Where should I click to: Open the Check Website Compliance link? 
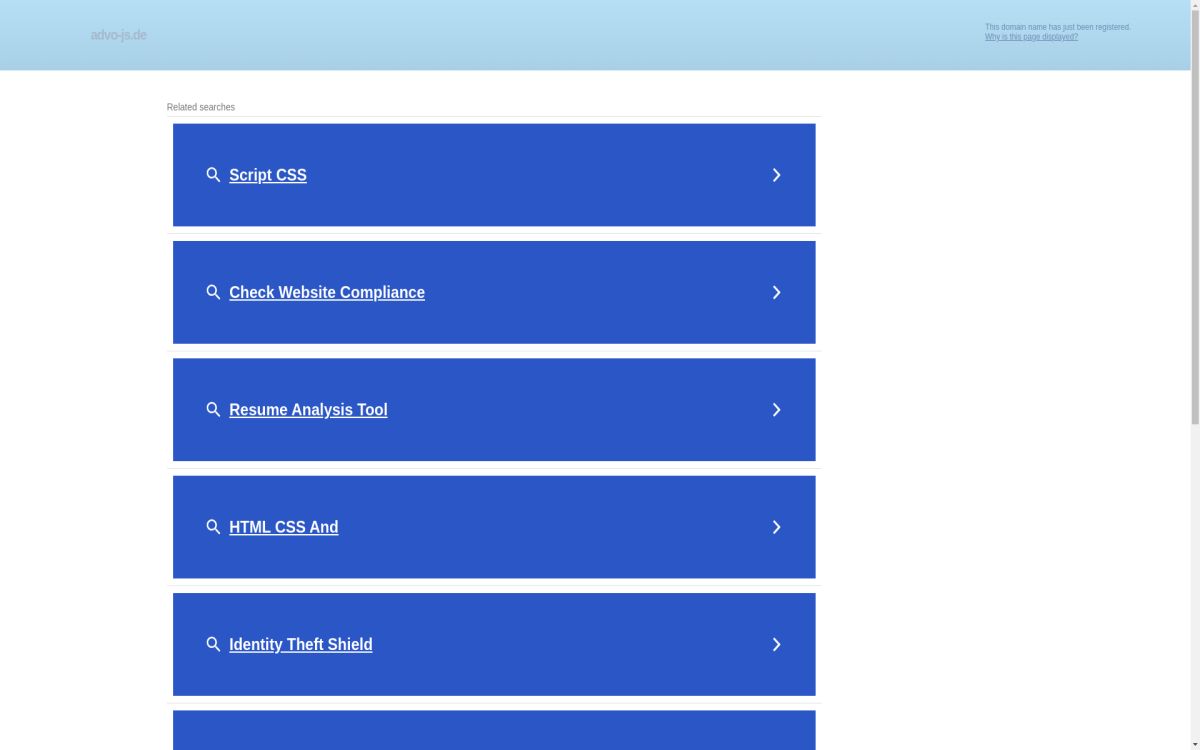(327, 292)
